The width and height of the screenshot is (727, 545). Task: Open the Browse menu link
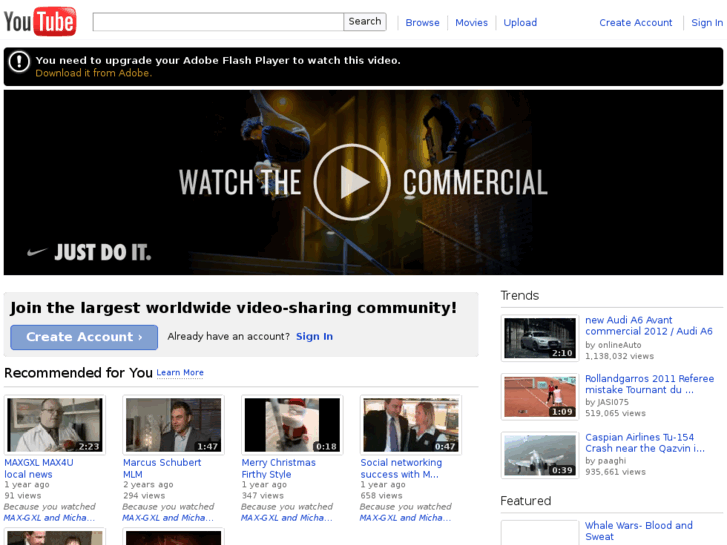tap(422, 23)
